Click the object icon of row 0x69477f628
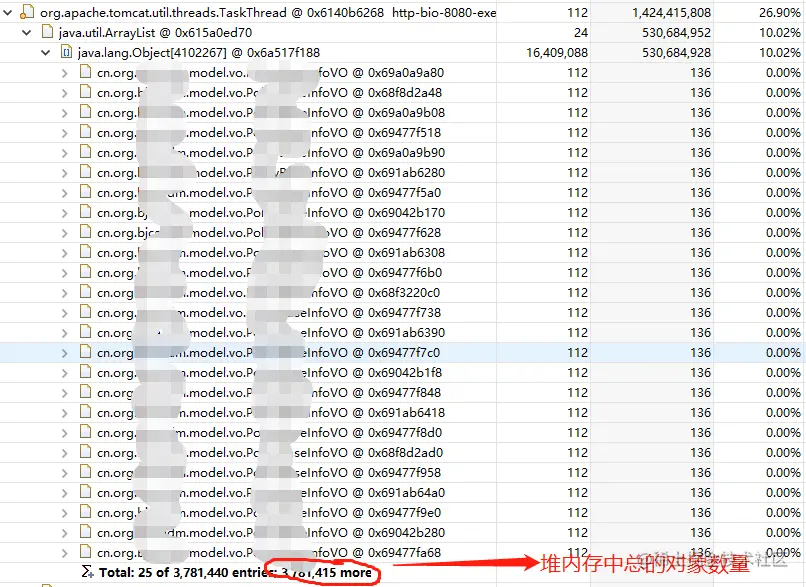806x587 pixels. tap(85, 232)
